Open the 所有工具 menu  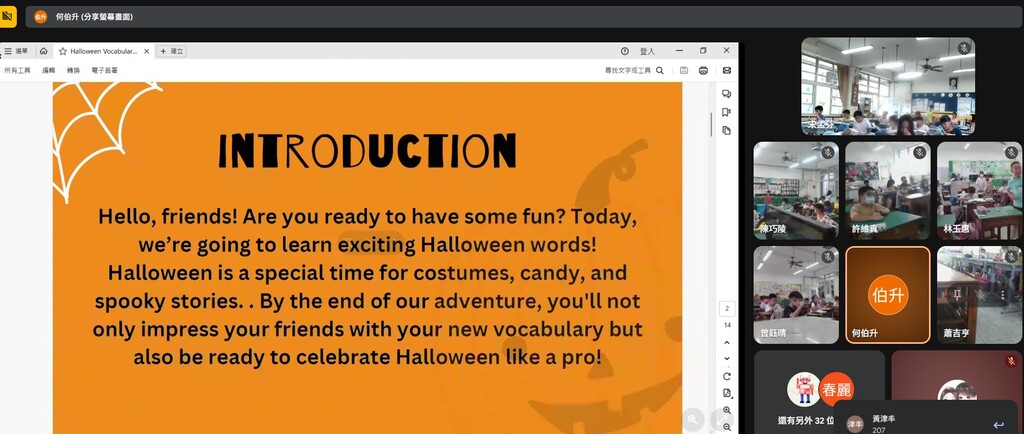pyautogui.click(x=17, y=71)
